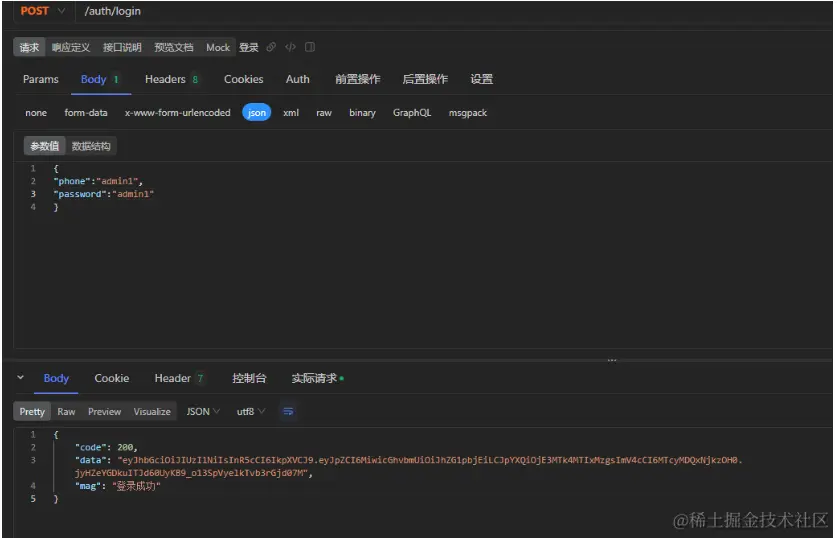Open the JSON response format dropdown
Image resolution: width=837 pixels, height=538 pixels.
click(x=203, y=412)
